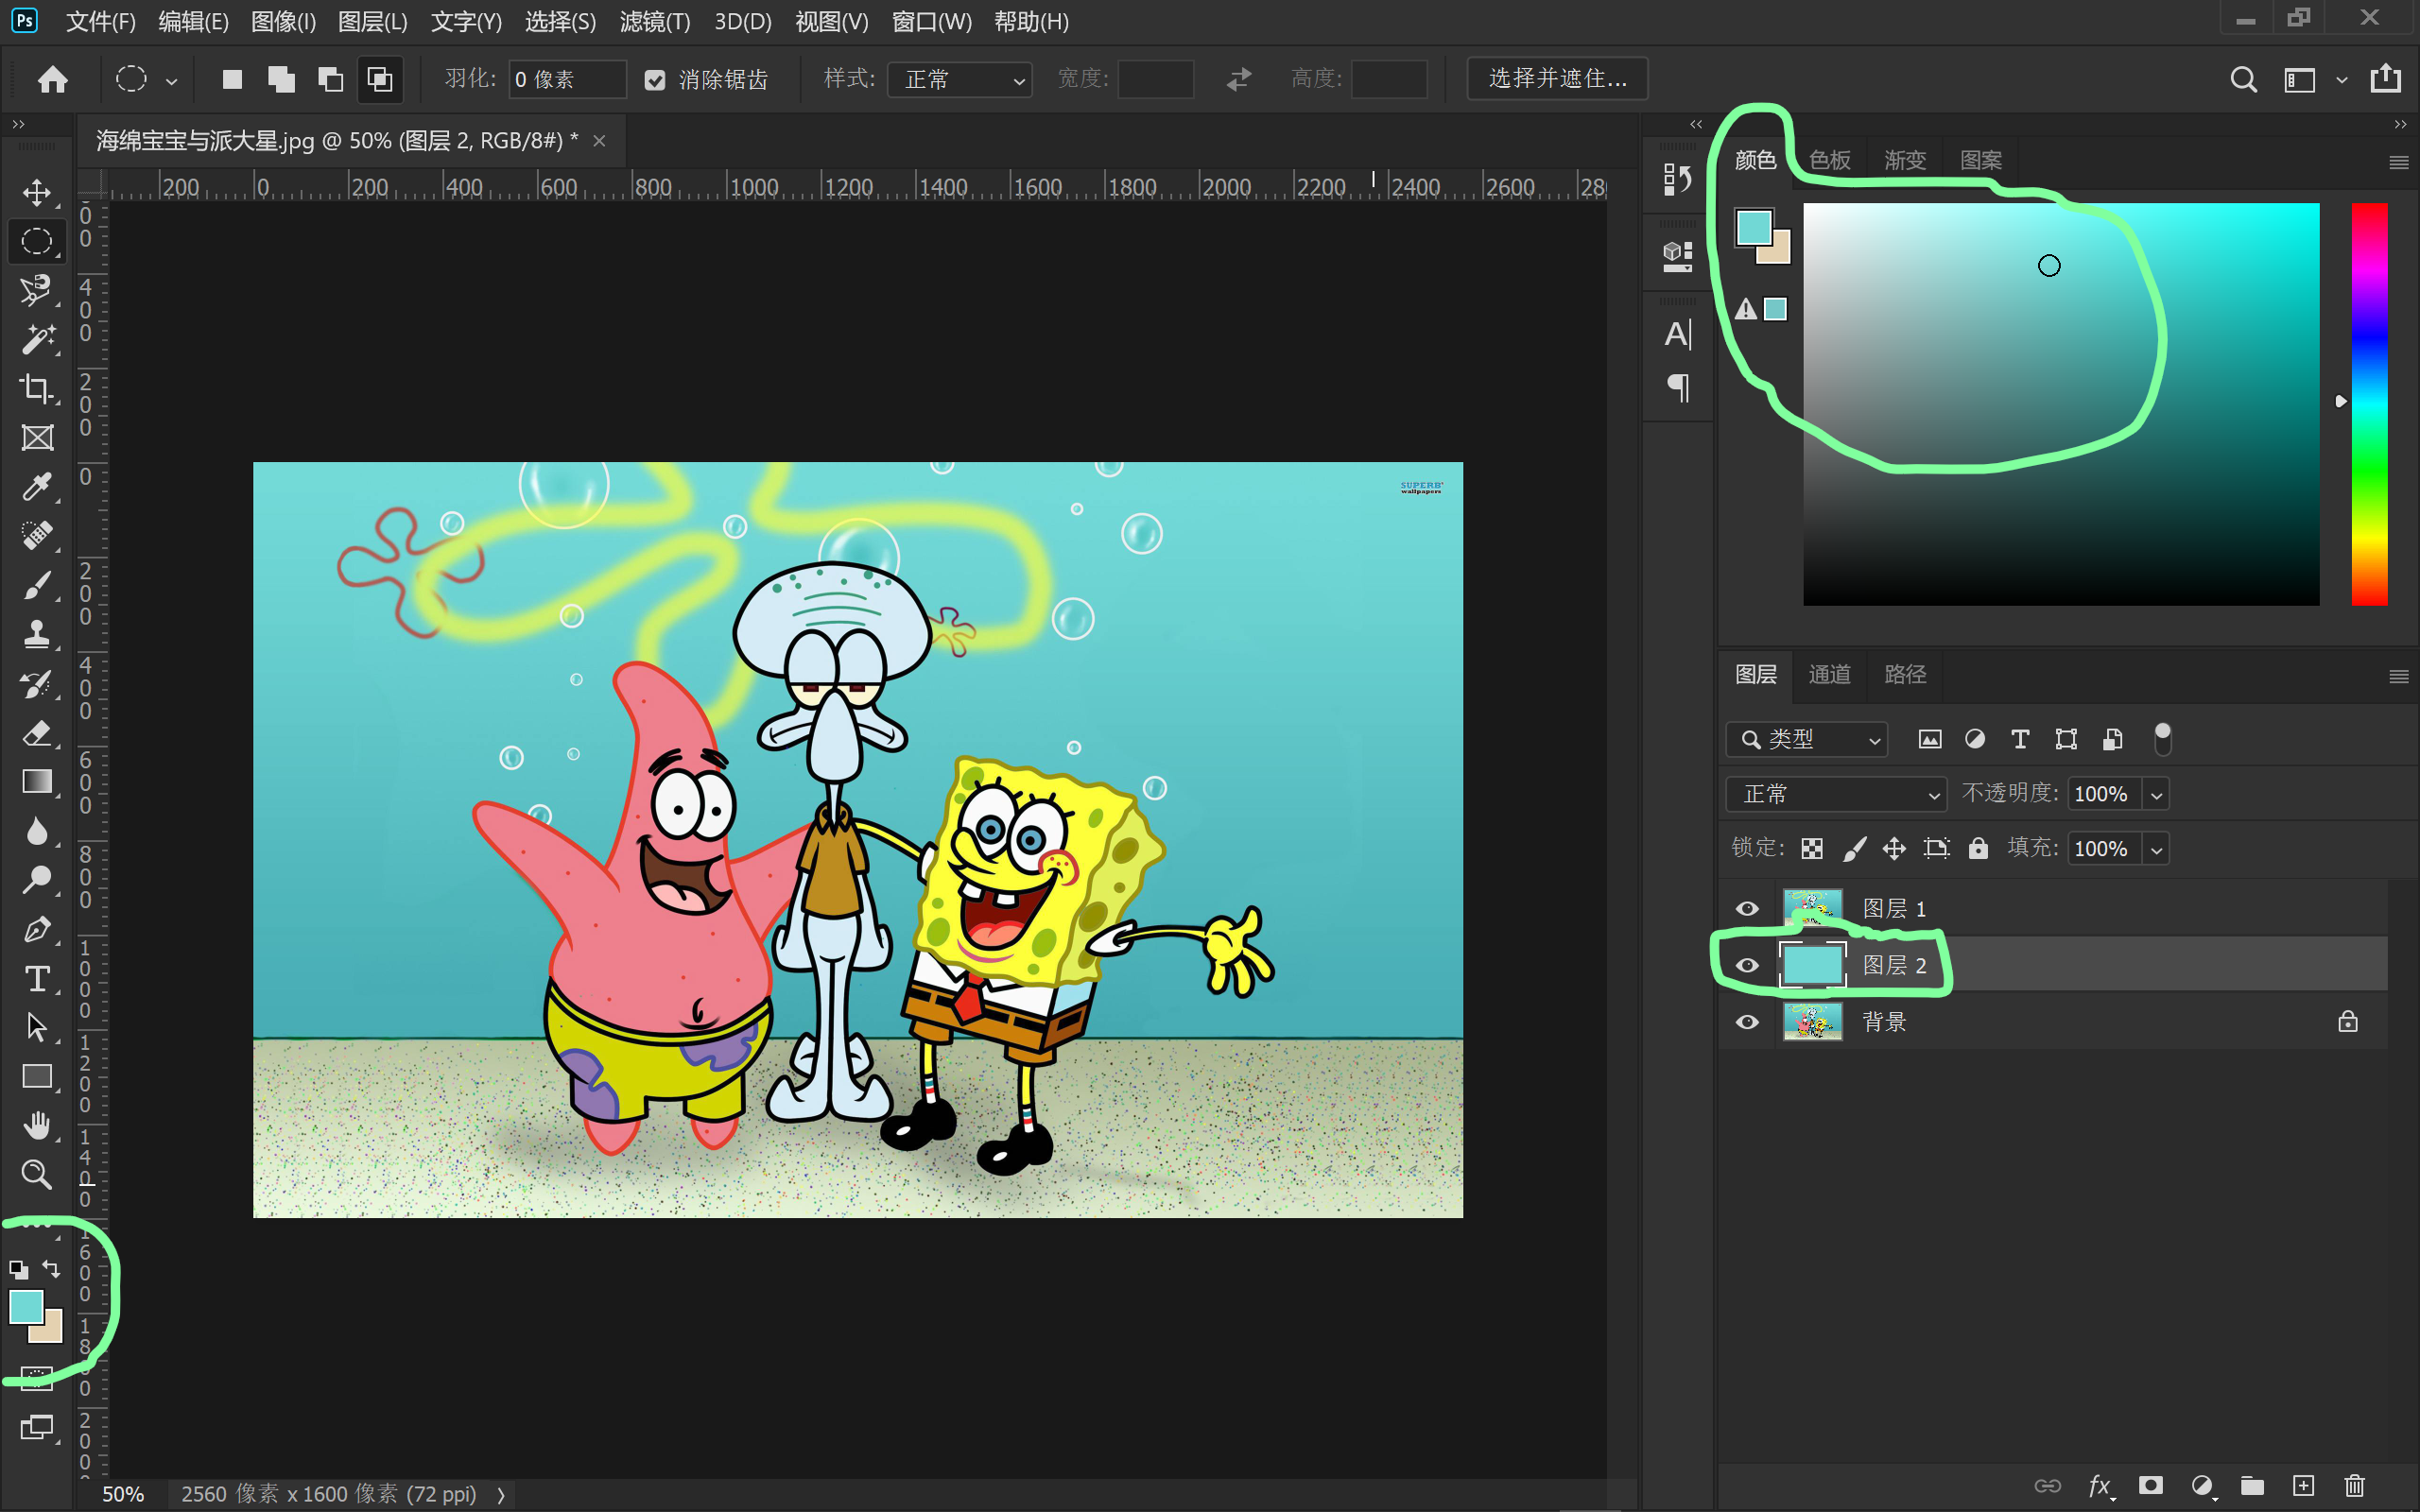Select the Path Selection tool
Viewport: 2420px width, 1512px height.
[37, 1027]
